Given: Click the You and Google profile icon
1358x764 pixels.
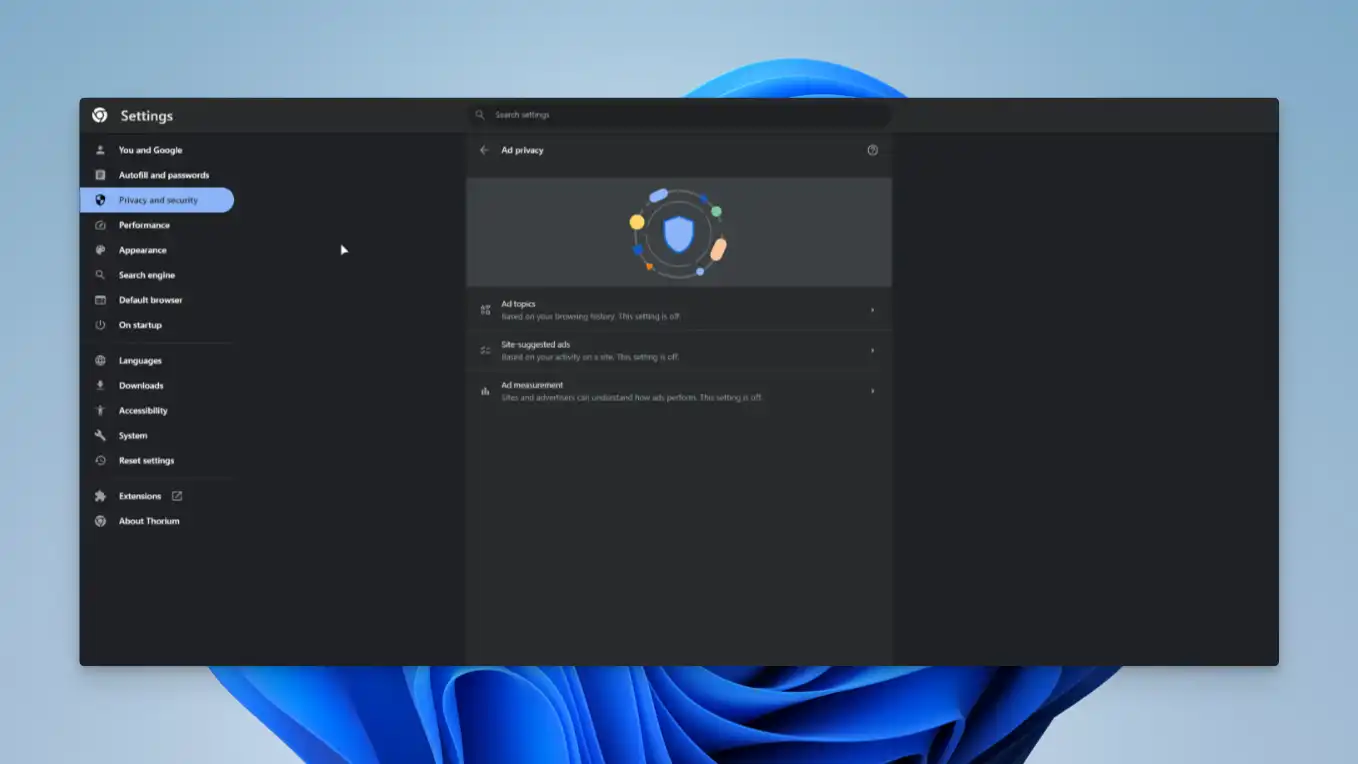Looking at the screenshot, I should coord(99,149).
